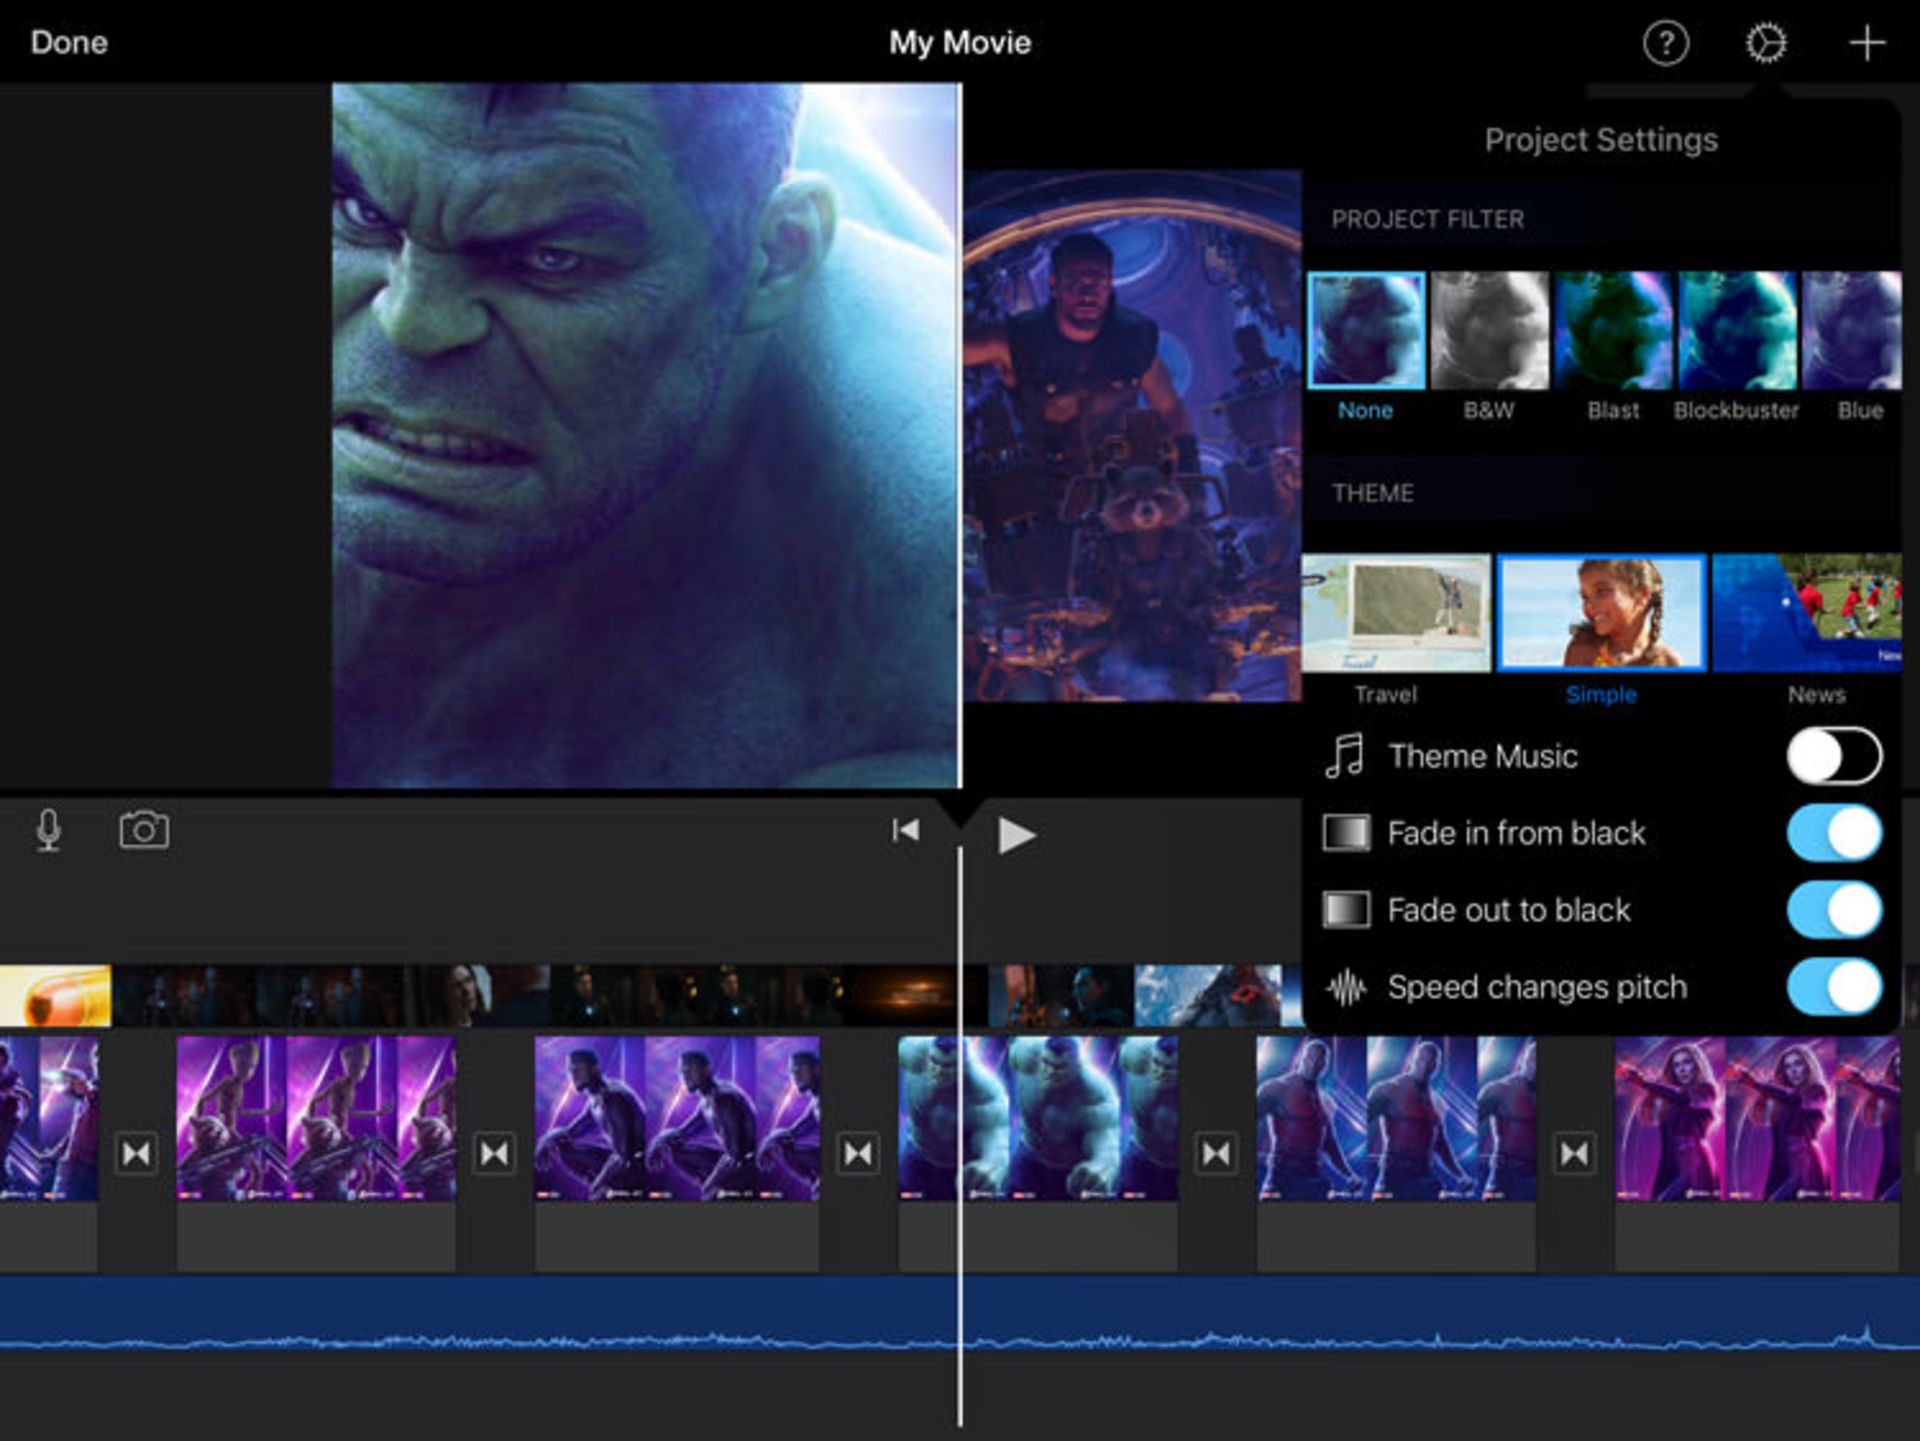1920x1441 pixels.
Task: Select the camera capture icon
Action: pos(143,830)
